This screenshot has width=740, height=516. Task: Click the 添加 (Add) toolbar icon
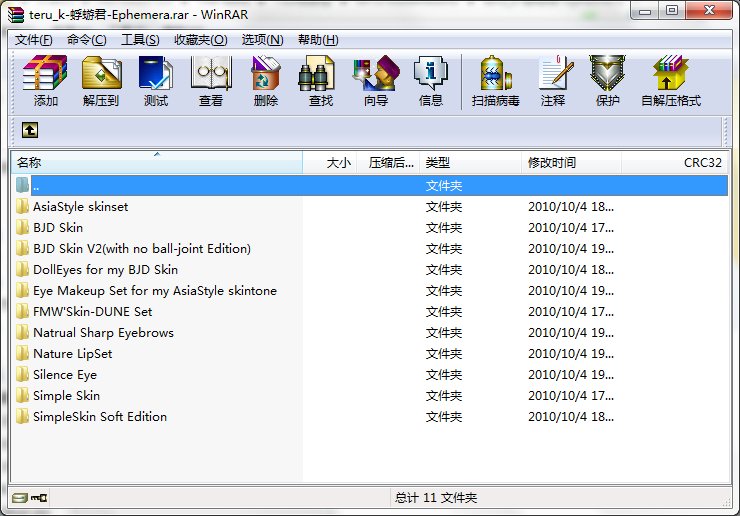(x=45, y=81)
